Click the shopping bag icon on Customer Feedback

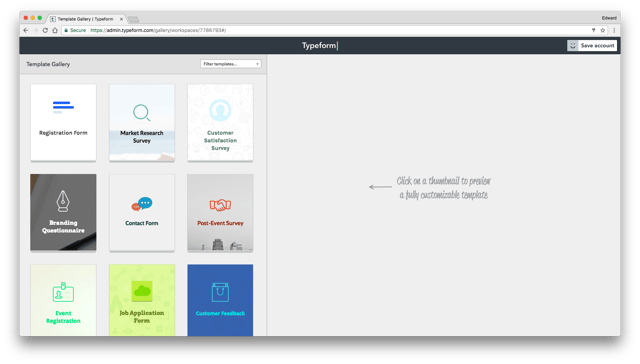[220, 292]
